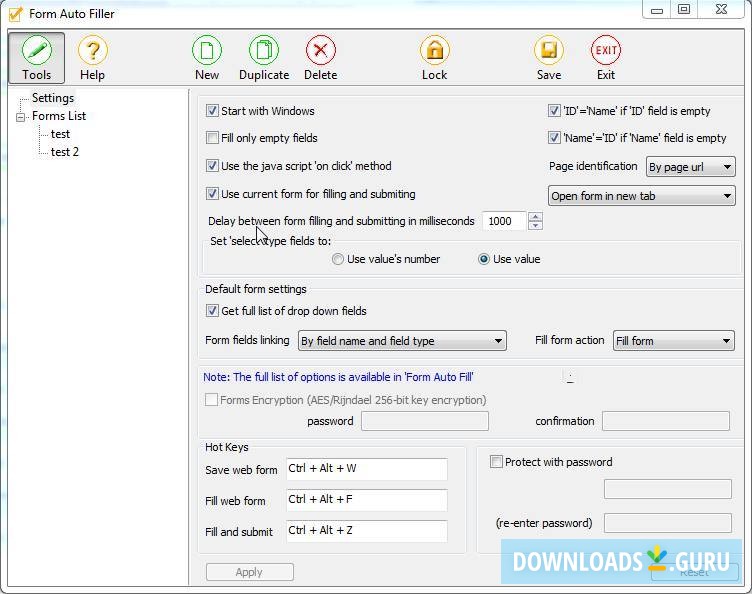The image size is (752, 594).
Task: Click the Protect with password input field
Action: point(668,489)
